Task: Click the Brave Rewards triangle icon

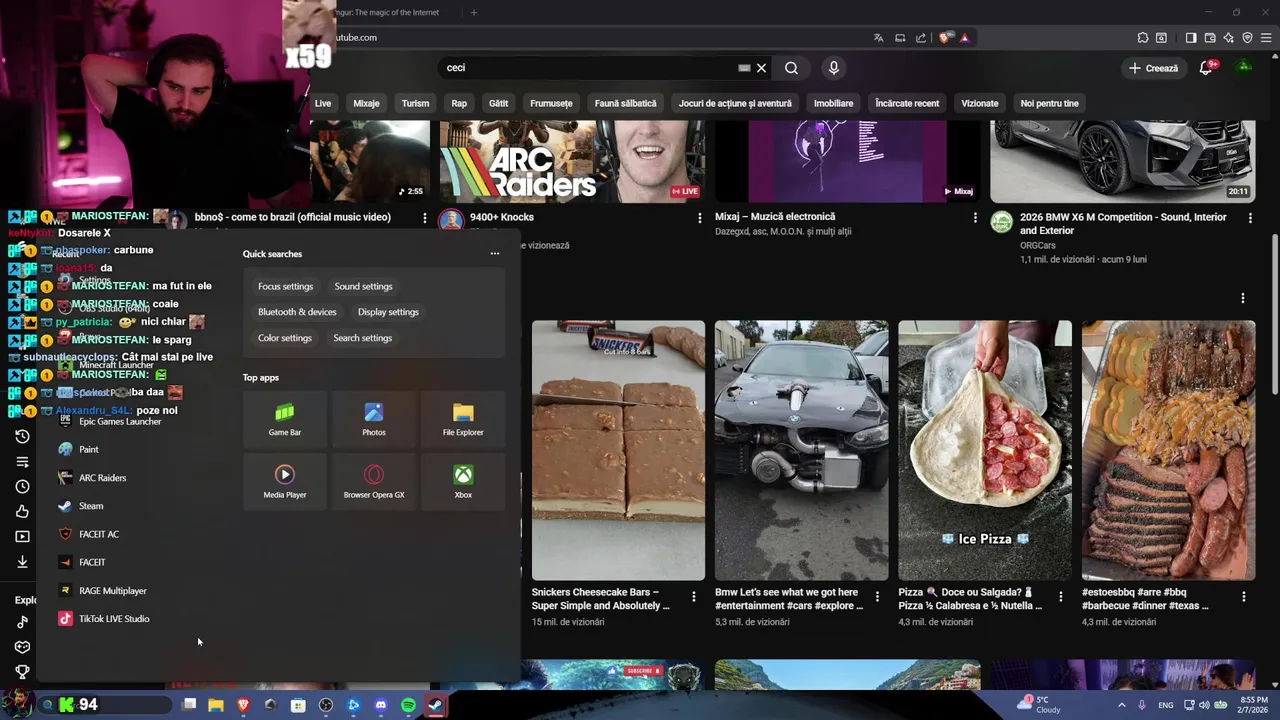Action: click(x=964, y=38)
